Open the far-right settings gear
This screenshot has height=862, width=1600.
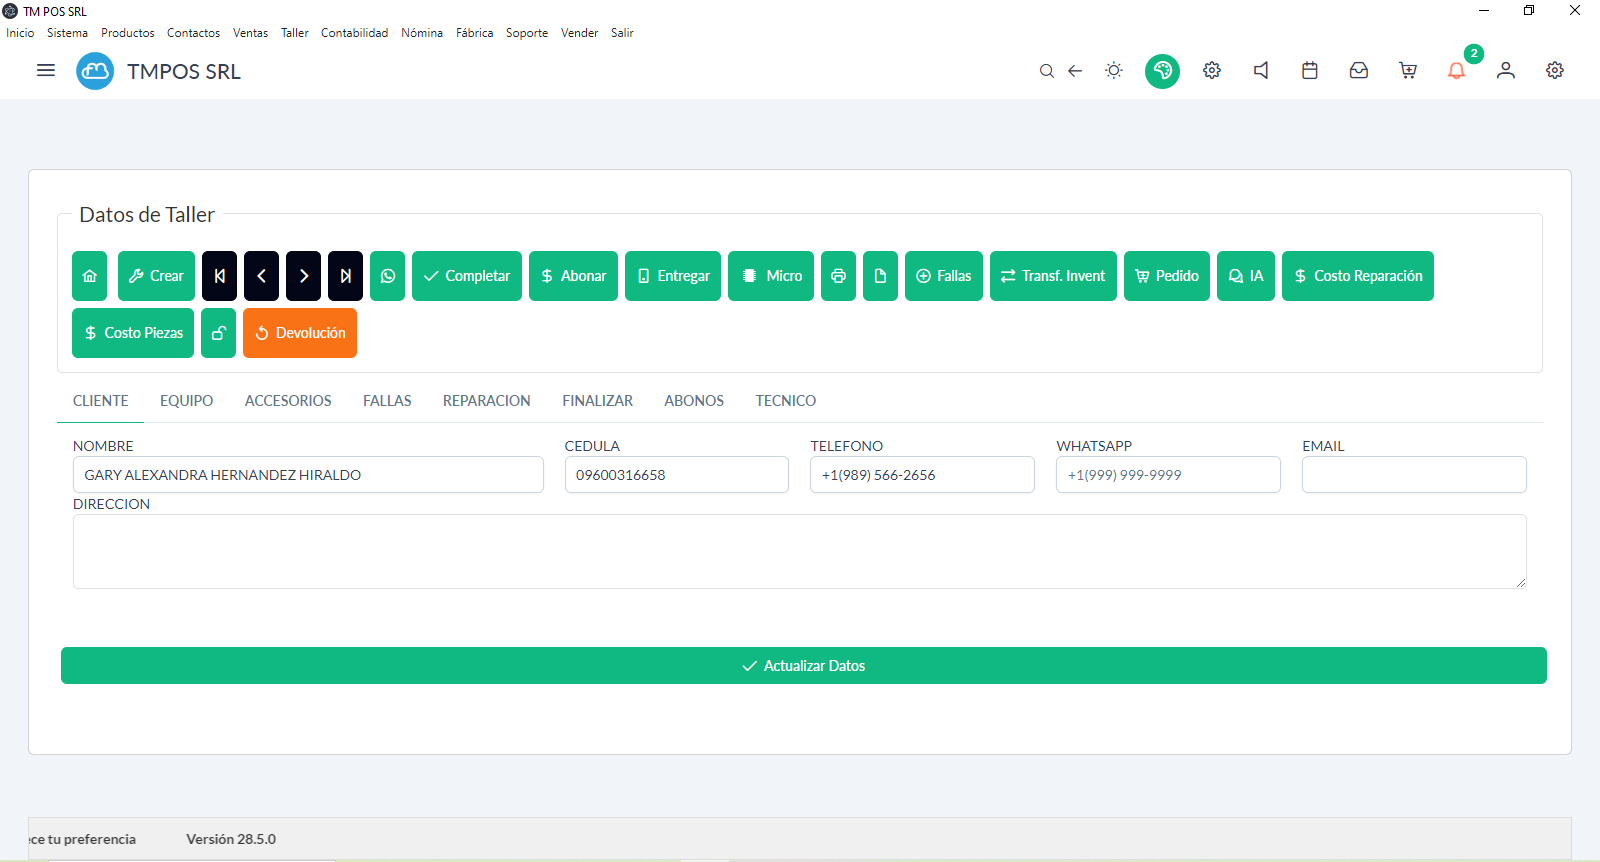(x=1555, y=70)
